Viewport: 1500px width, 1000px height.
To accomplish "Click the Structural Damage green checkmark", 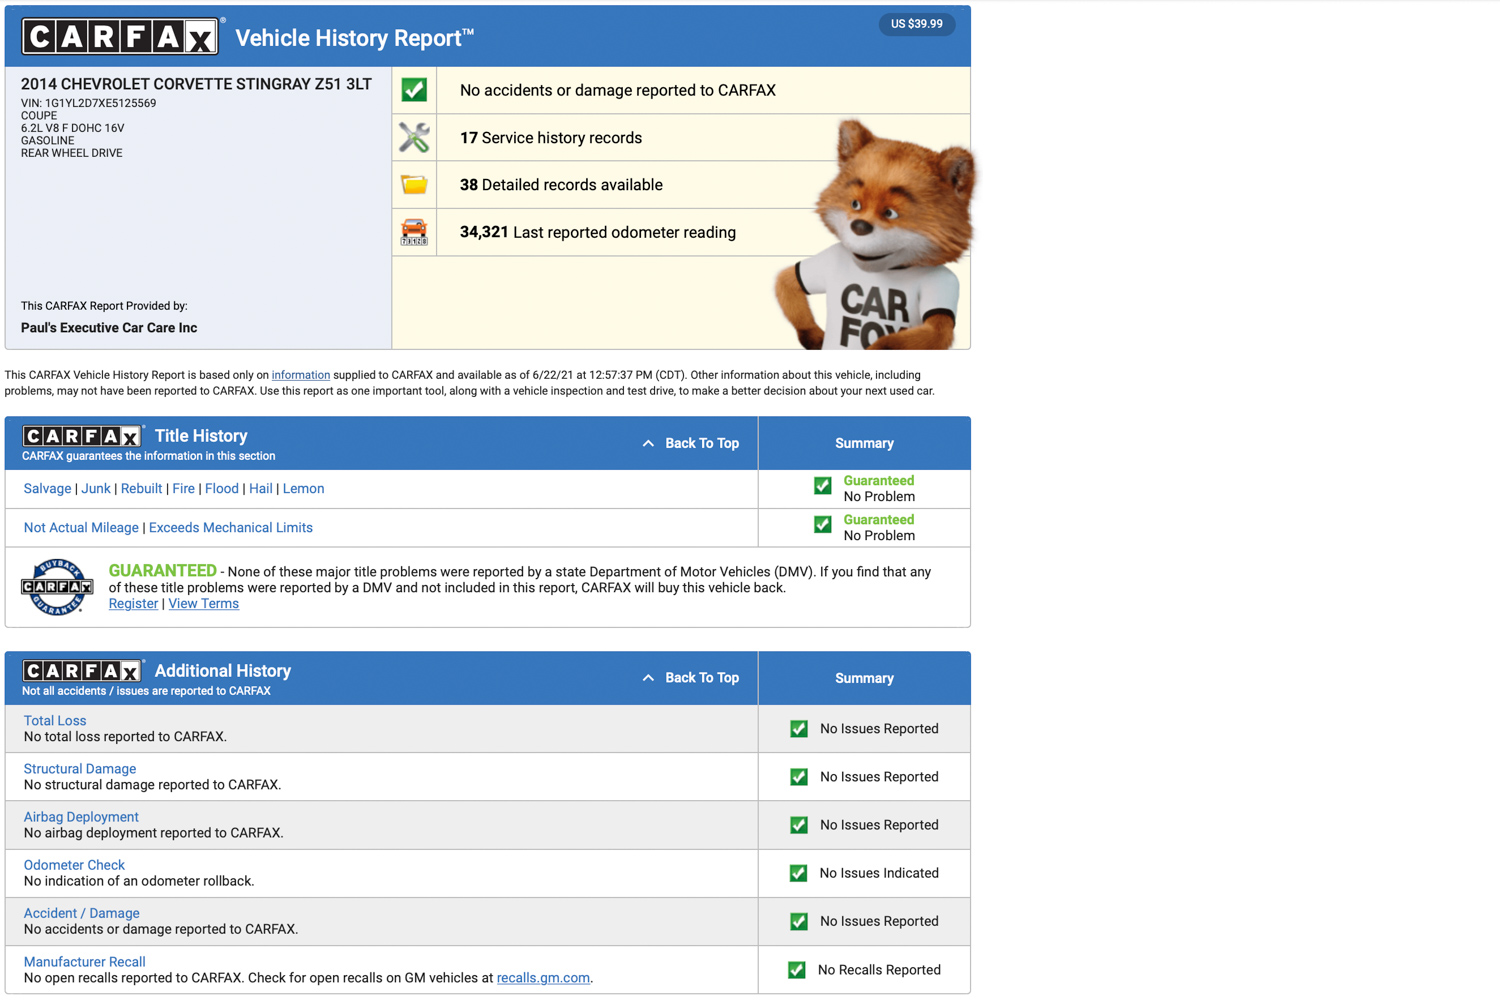I will (x=799, y=777).
